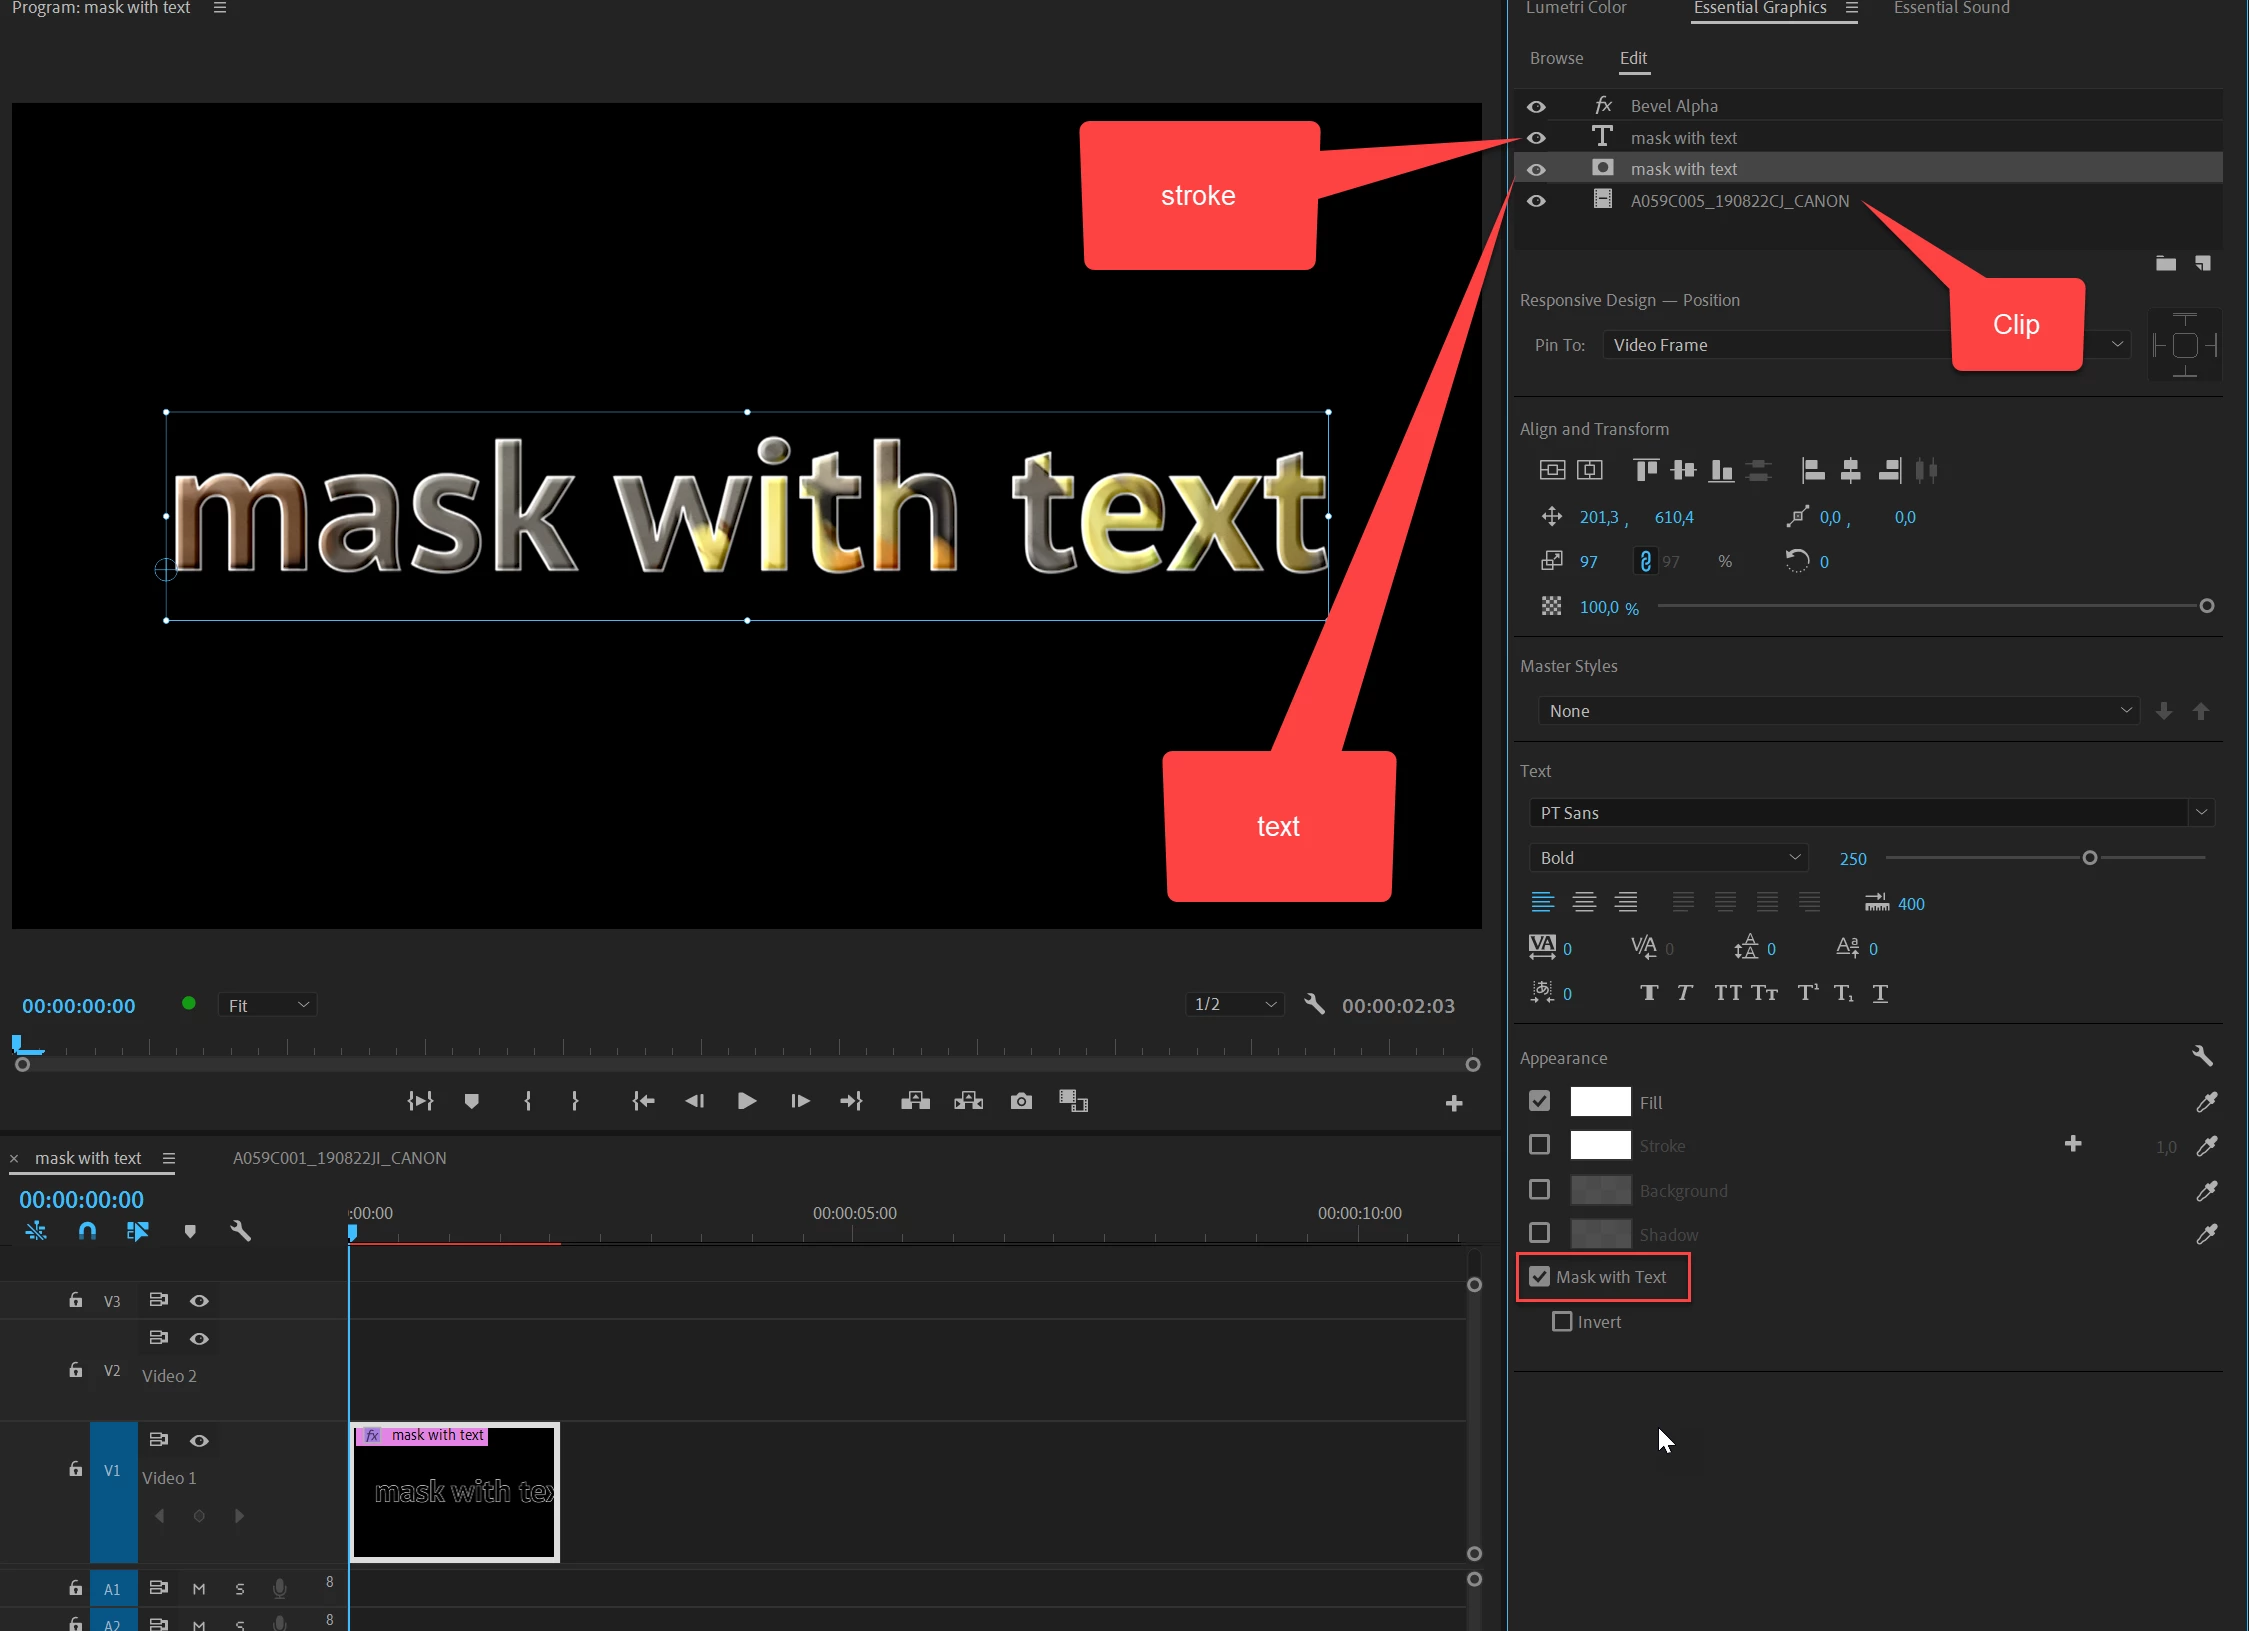Click the Lift button icon

[915, 1101]
